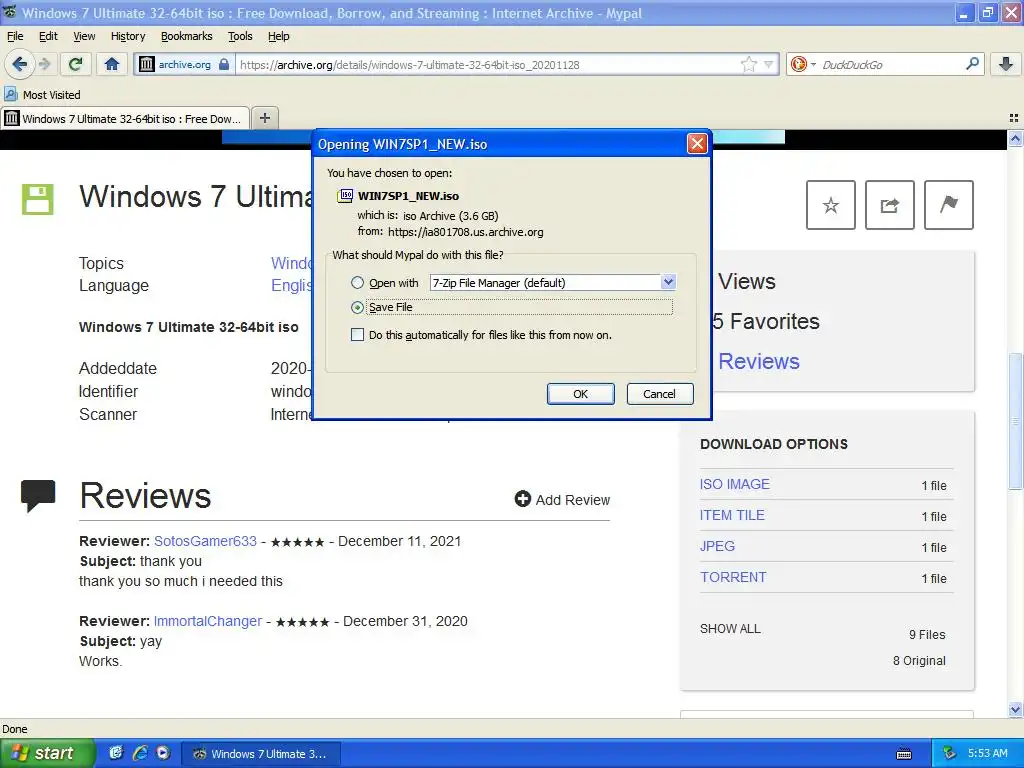Bookmark this page with the star icon
The width and height of the screenshot is (1024, 768).
pyautogui.click(x=748, y=64)
